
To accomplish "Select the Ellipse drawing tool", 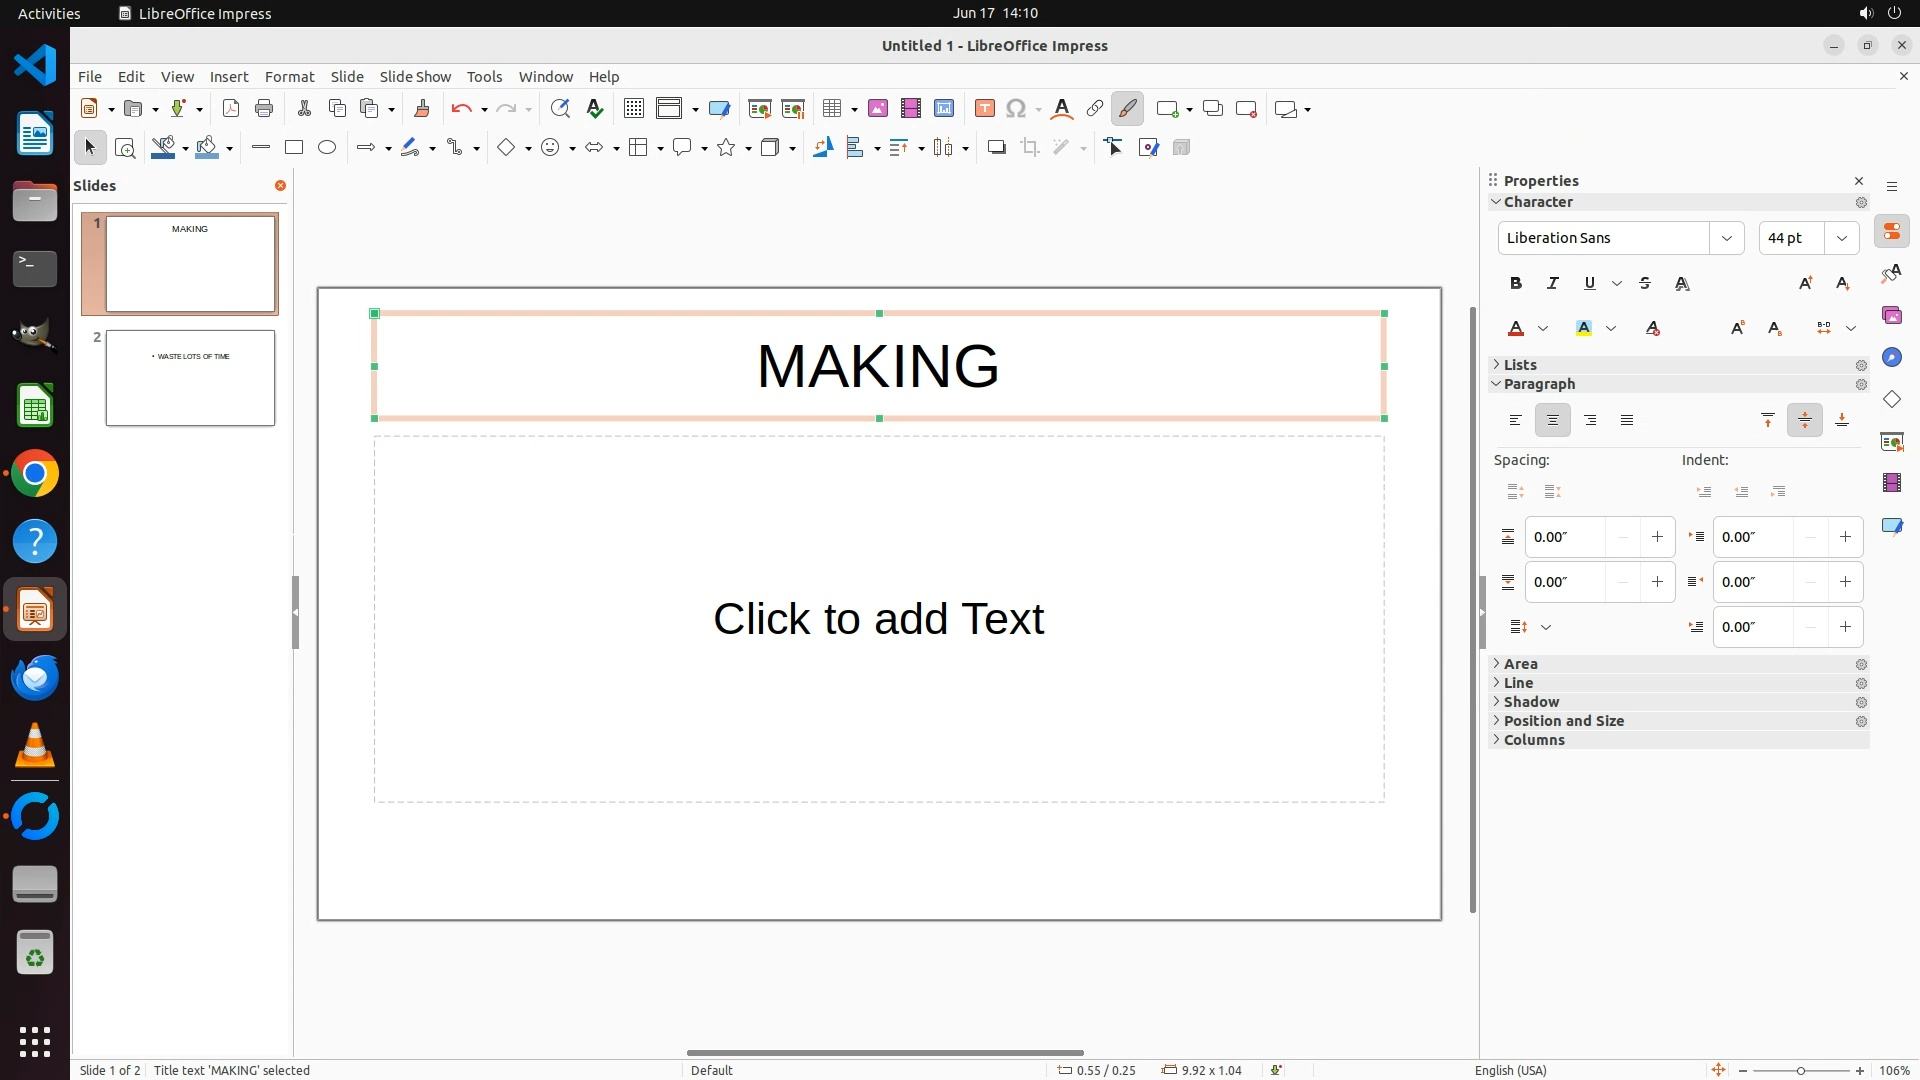I will pos(327,148).
